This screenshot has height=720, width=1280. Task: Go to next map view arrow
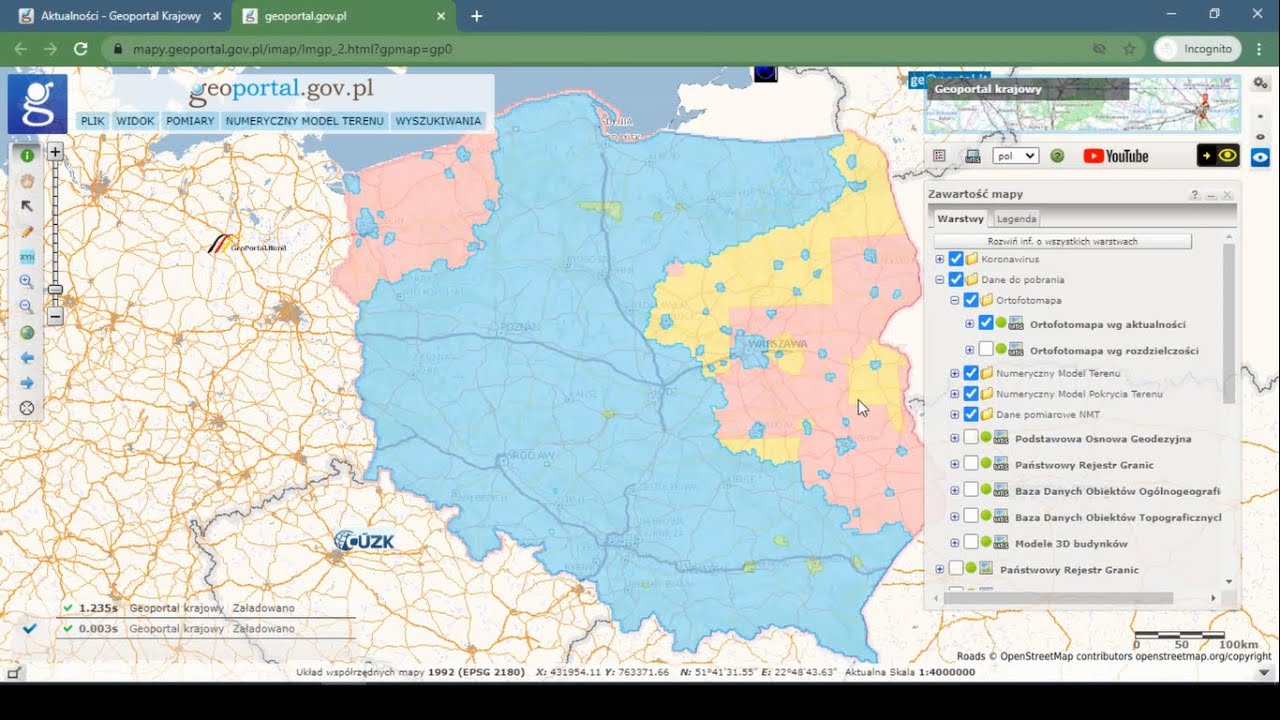tap(27, 383)
